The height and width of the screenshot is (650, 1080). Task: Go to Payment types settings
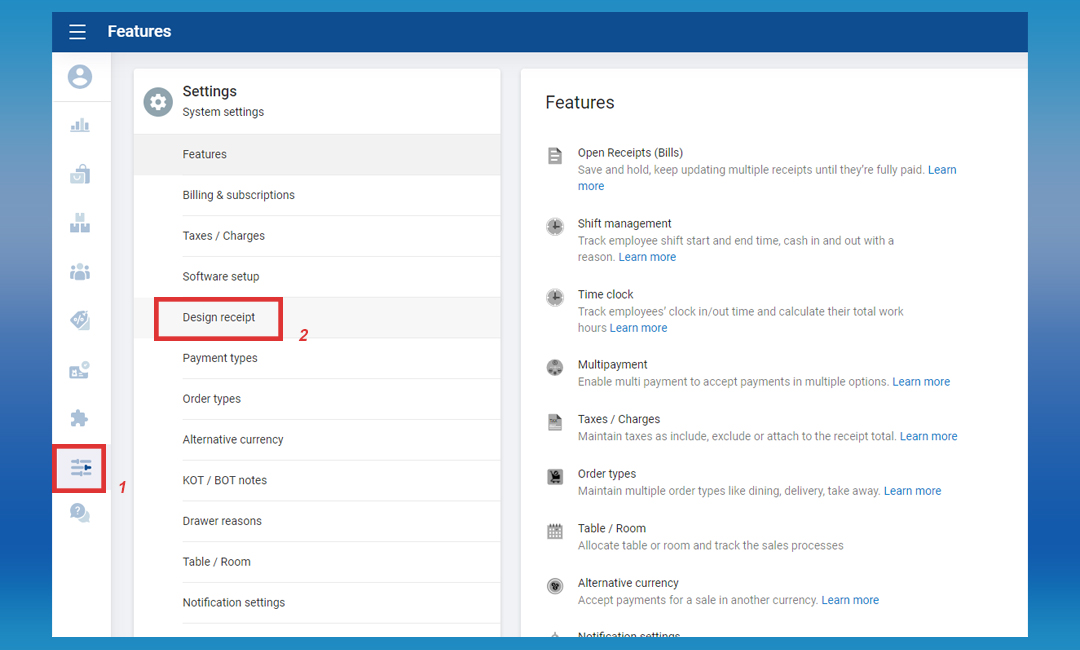tap(220, 358)
